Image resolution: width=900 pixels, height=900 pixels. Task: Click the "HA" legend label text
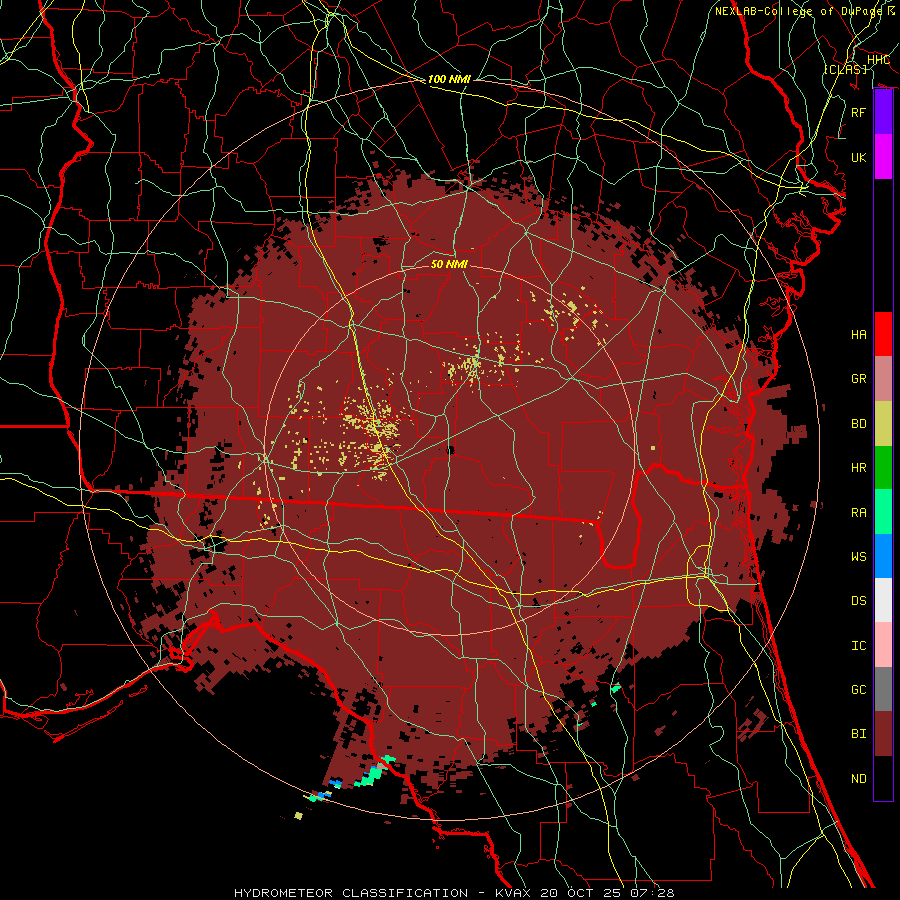point(858,334)
